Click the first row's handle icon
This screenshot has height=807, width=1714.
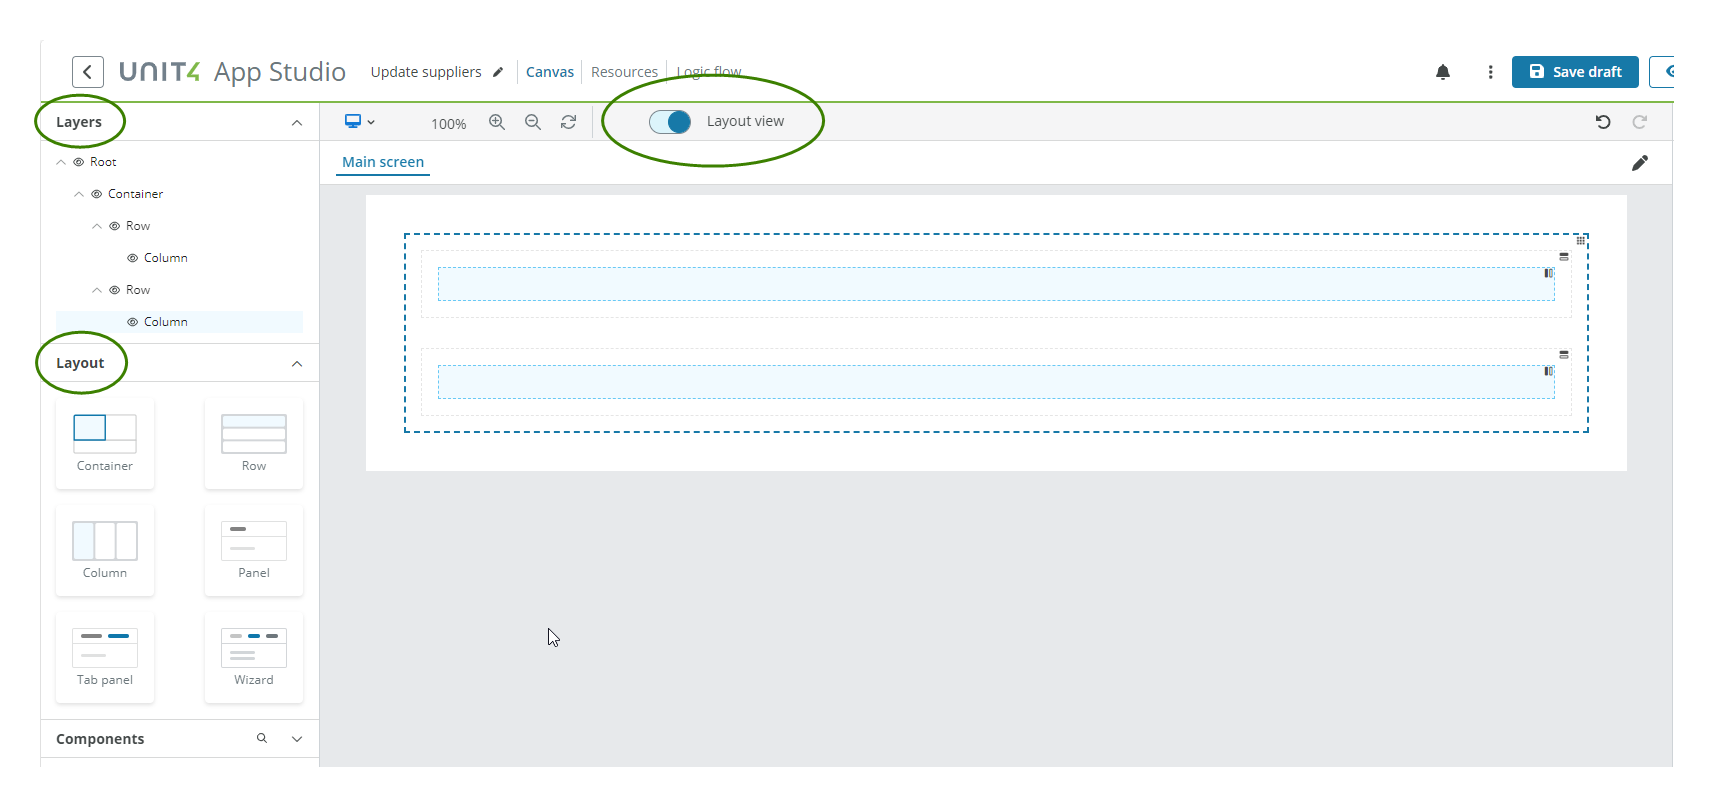(x=1564, y=257)
